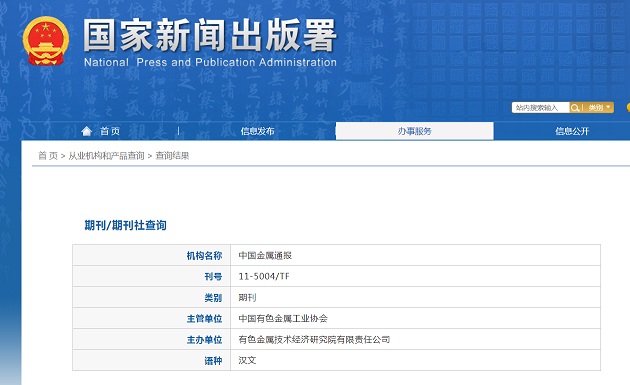
Task: Select the 11-5004/TF serial number
Action: 264,276
